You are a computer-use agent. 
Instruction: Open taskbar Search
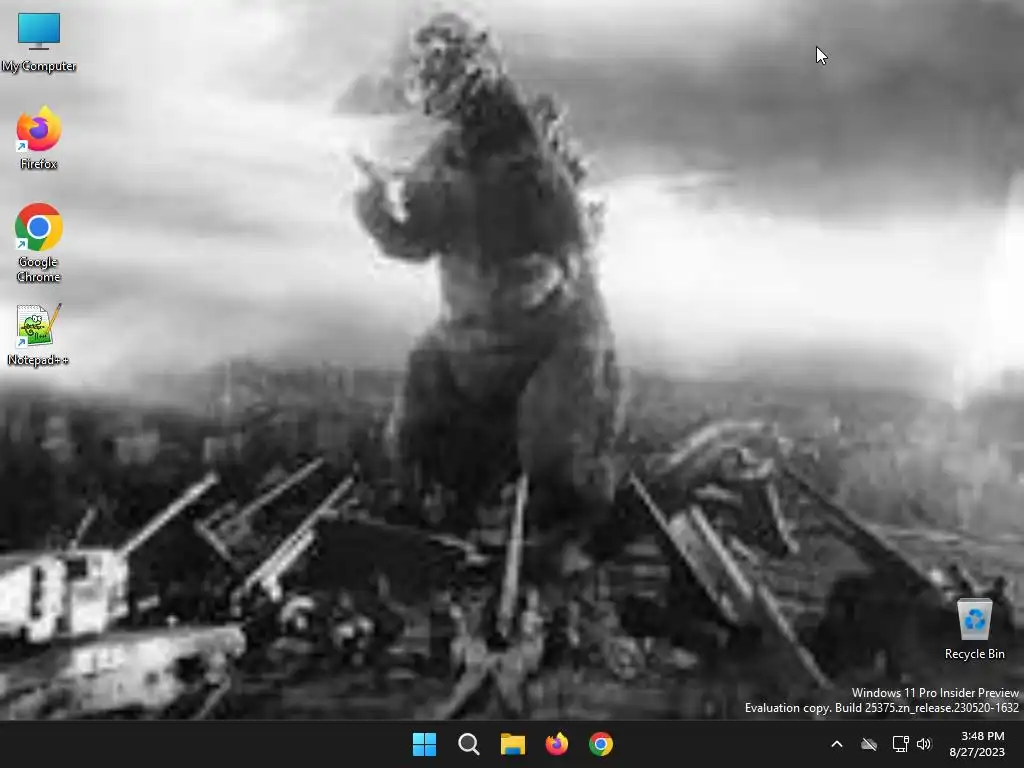click(x=468, y=744)
